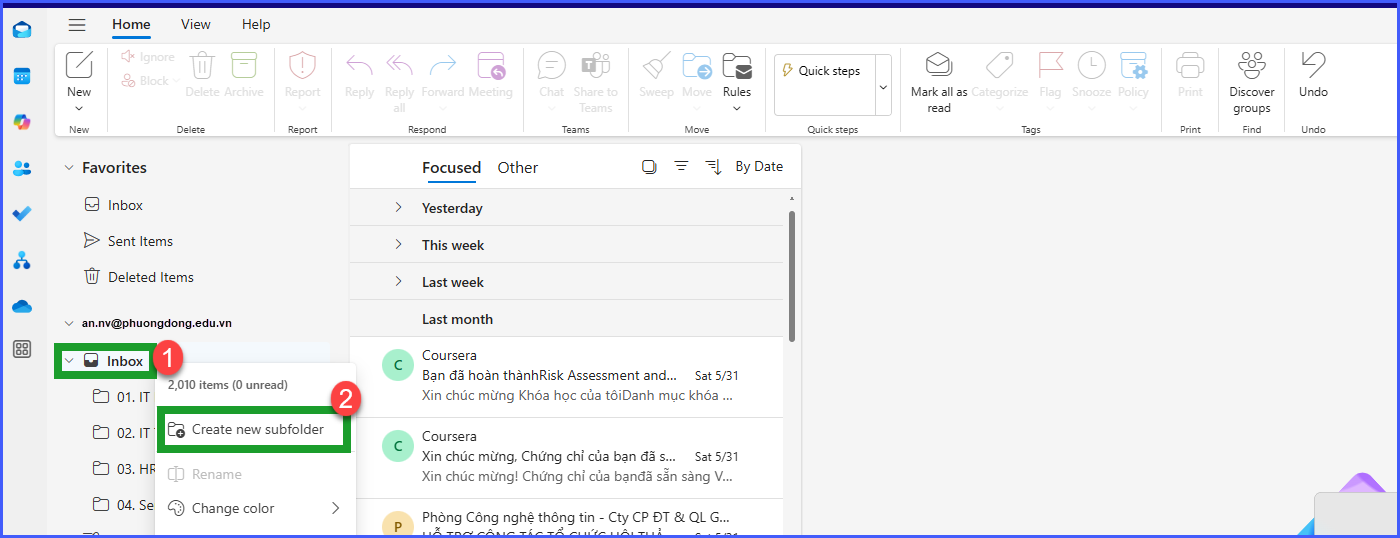Open Favorites Inbox folder

click(125, 205)
